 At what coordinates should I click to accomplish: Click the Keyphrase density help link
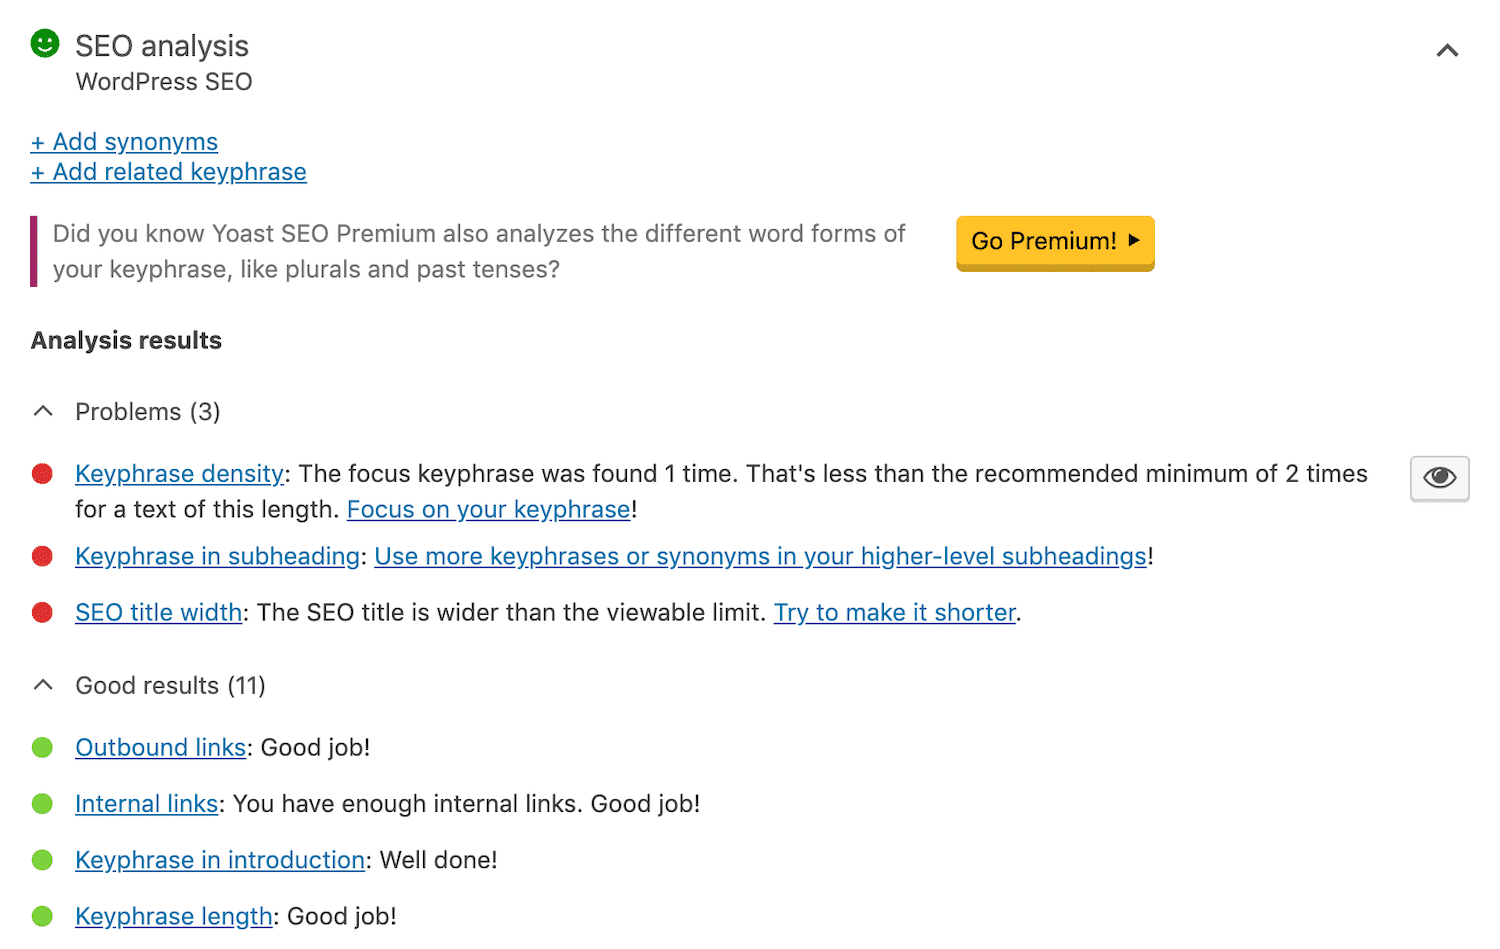click(179, 473)
